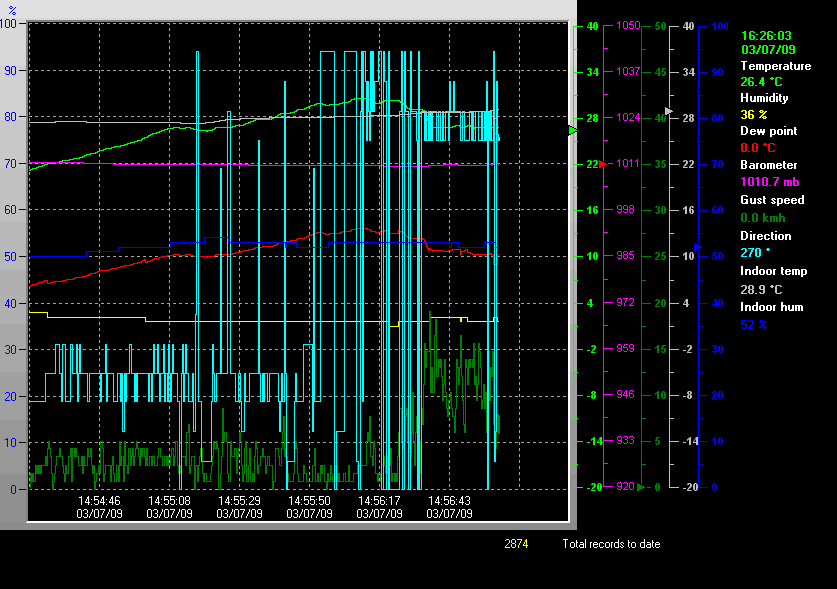The height and width of the screenshot is (589, 837).
Task: Click the blue % symbol above the left axis
Action: (x=12, y=9)
